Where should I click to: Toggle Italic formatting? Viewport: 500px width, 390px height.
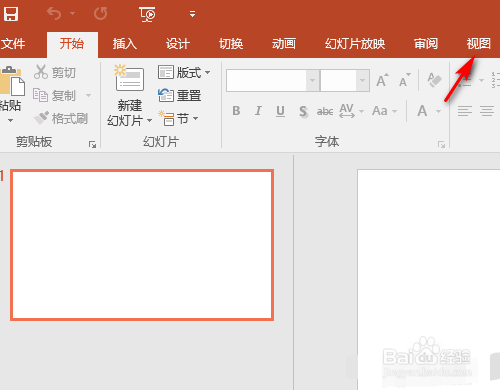pos(258,111)
